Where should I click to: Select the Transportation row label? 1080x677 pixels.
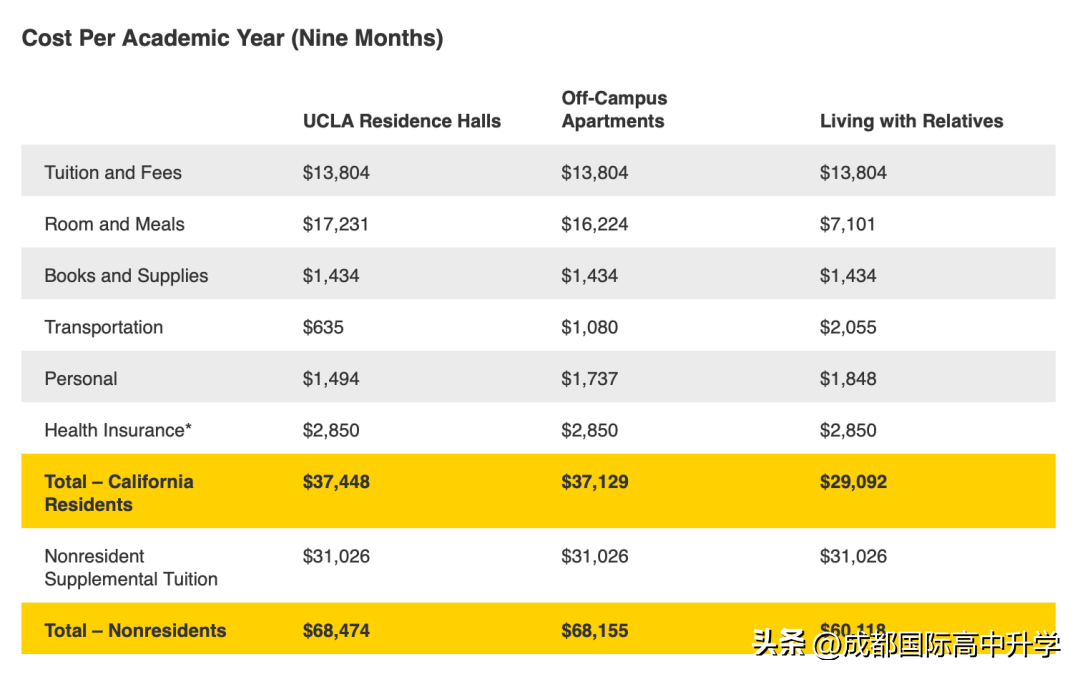coord(103,328)
